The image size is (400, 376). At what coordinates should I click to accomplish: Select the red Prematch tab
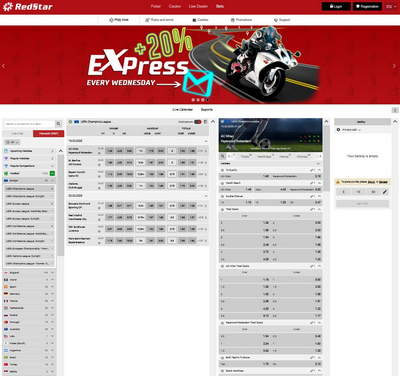(x=48, y=134)
